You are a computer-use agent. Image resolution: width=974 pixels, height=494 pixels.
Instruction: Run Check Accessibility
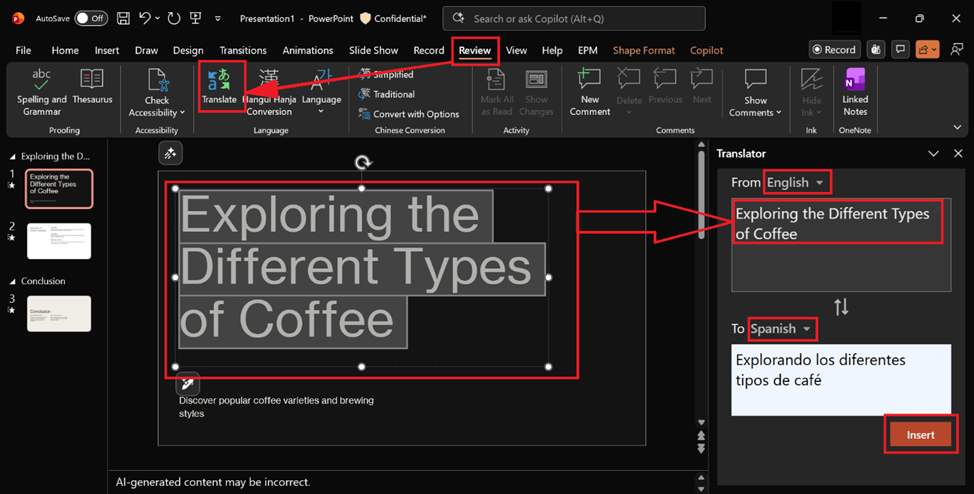(157, 93)
